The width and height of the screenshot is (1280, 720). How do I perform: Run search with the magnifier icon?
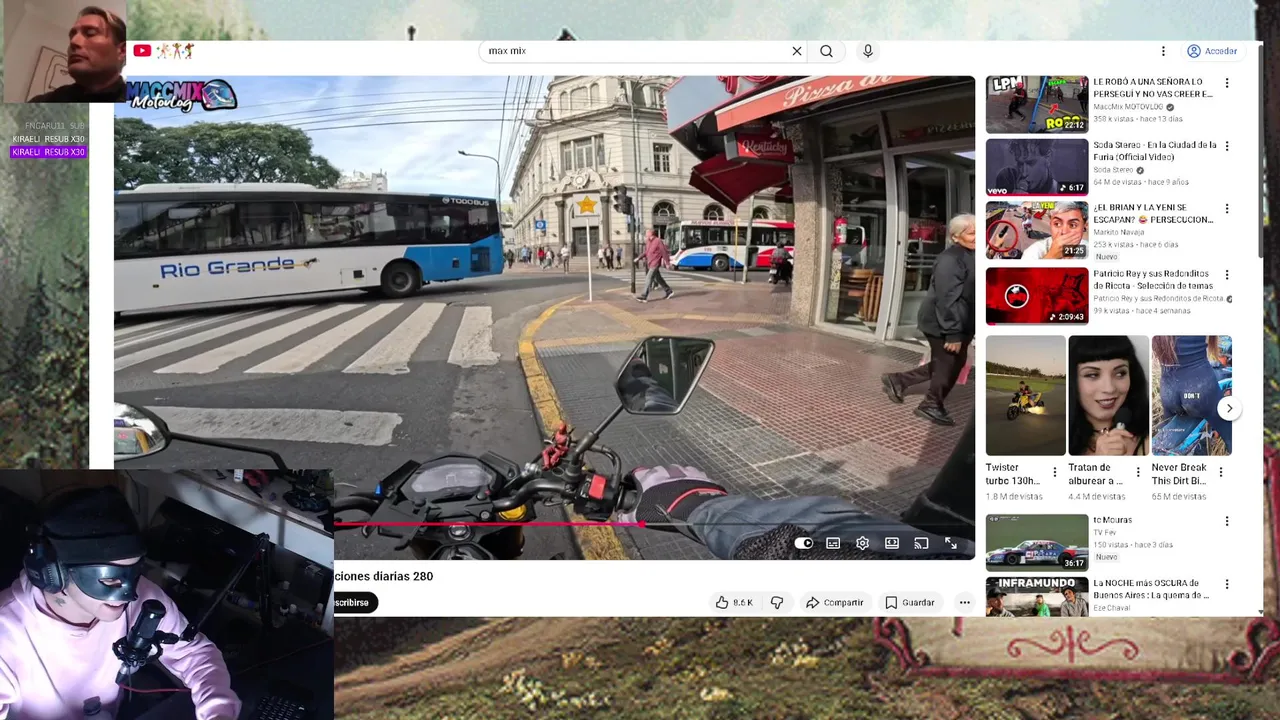826,51
